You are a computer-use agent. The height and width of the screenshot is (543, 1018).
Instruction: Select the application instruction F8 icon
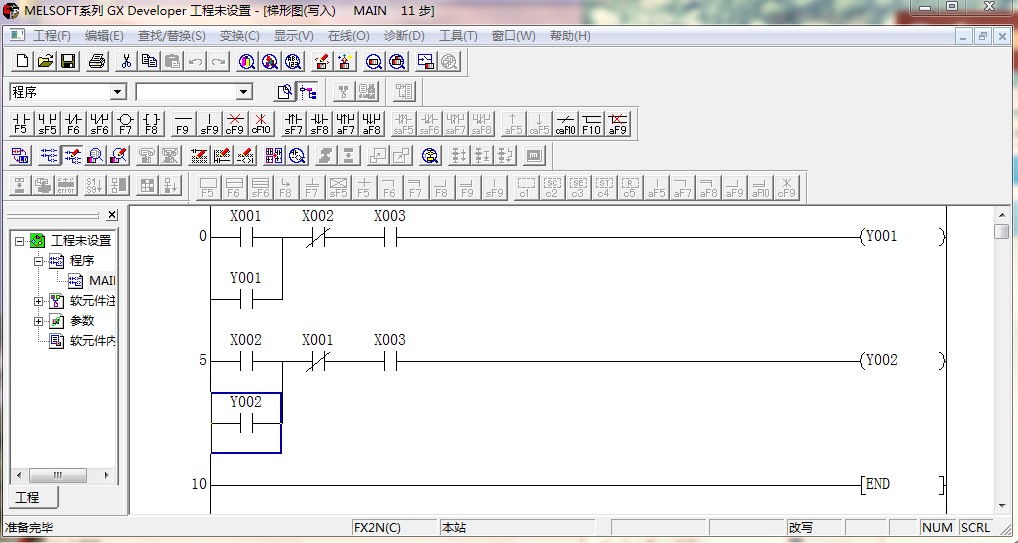tap(151, 123)
